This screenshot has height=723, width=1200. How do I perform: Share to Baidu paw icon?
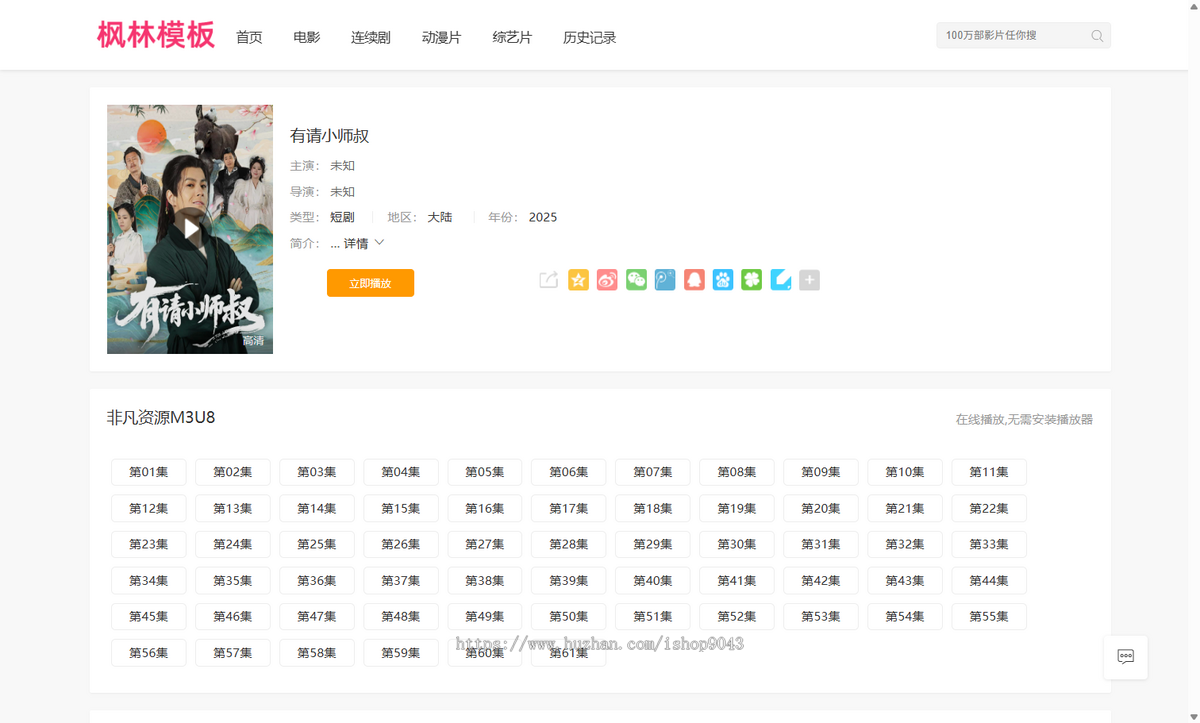[x=723, y=280]
